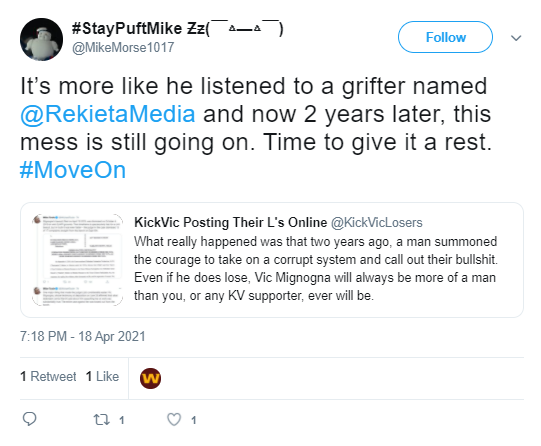
Task: Open KickVic Posting Their L's Online profile
Action: [230, 222]
